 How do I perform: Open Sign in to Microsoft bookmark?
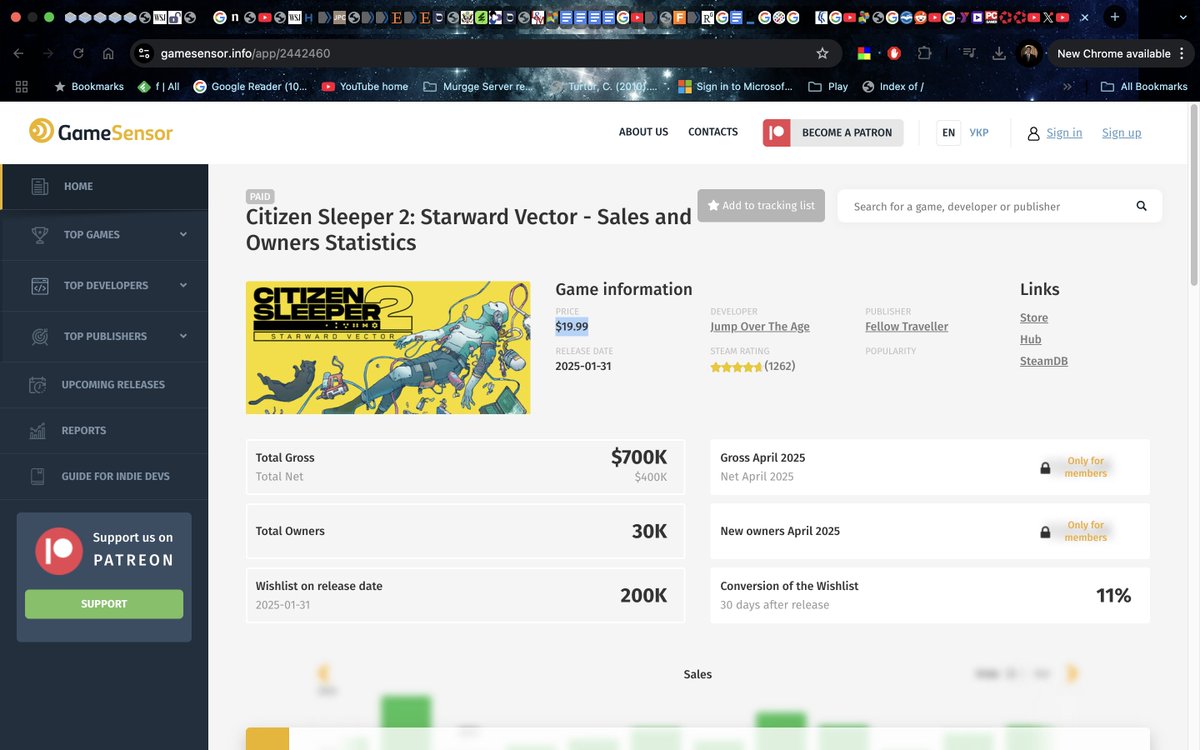point(735,87)
